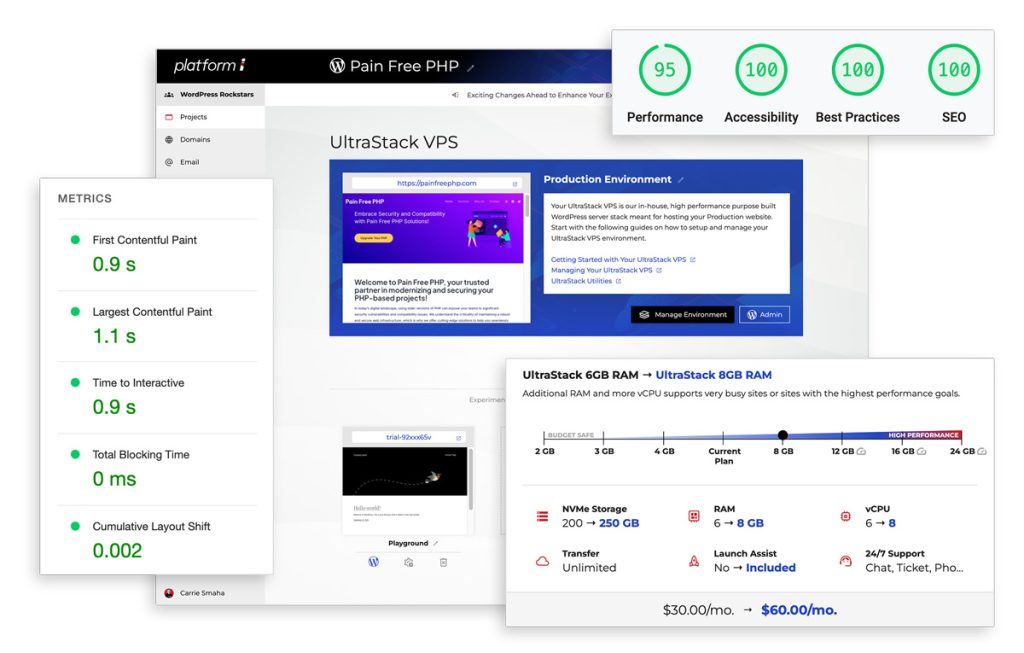The height and width of the screenshot is (653, 1024).
Task: Open the WordPress icon under Playground
Action: pos(373,562)
